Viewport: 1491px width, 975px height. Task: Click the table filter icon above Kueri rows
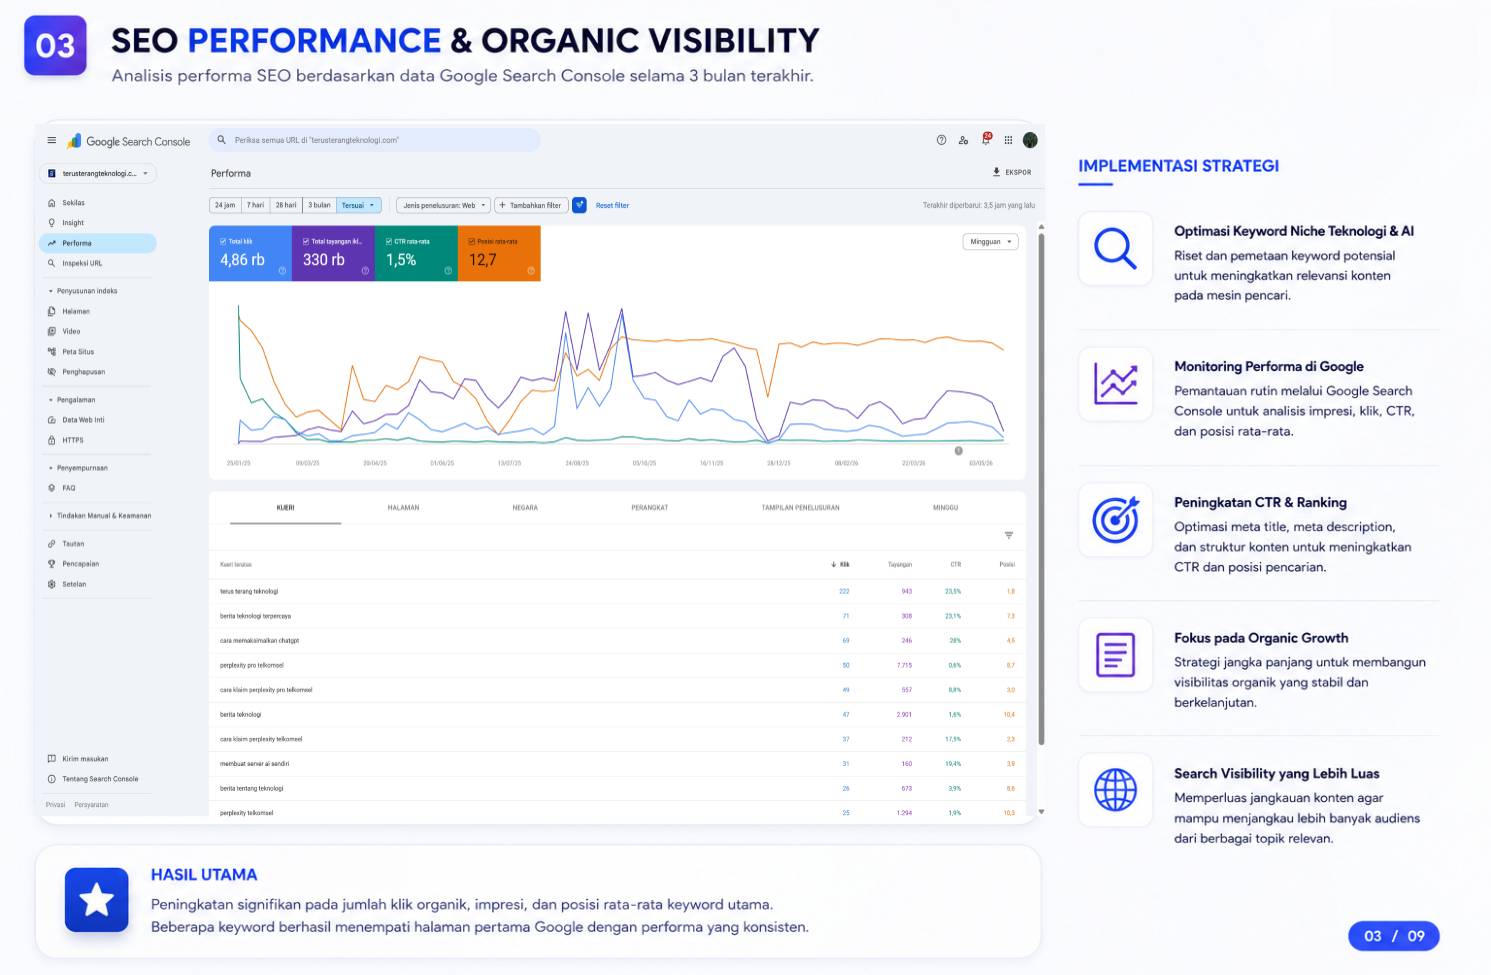pos(1008,535)
